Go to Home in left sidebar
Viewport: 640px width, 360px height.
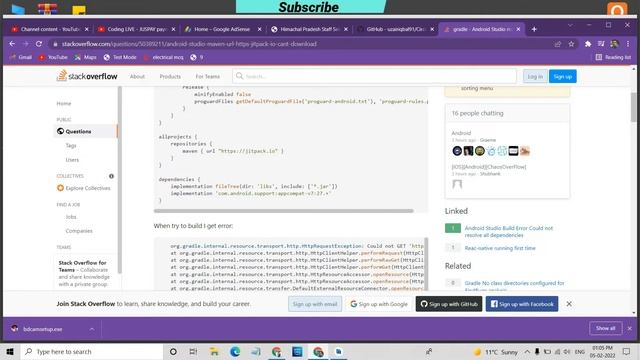click(x=64, y=103)
